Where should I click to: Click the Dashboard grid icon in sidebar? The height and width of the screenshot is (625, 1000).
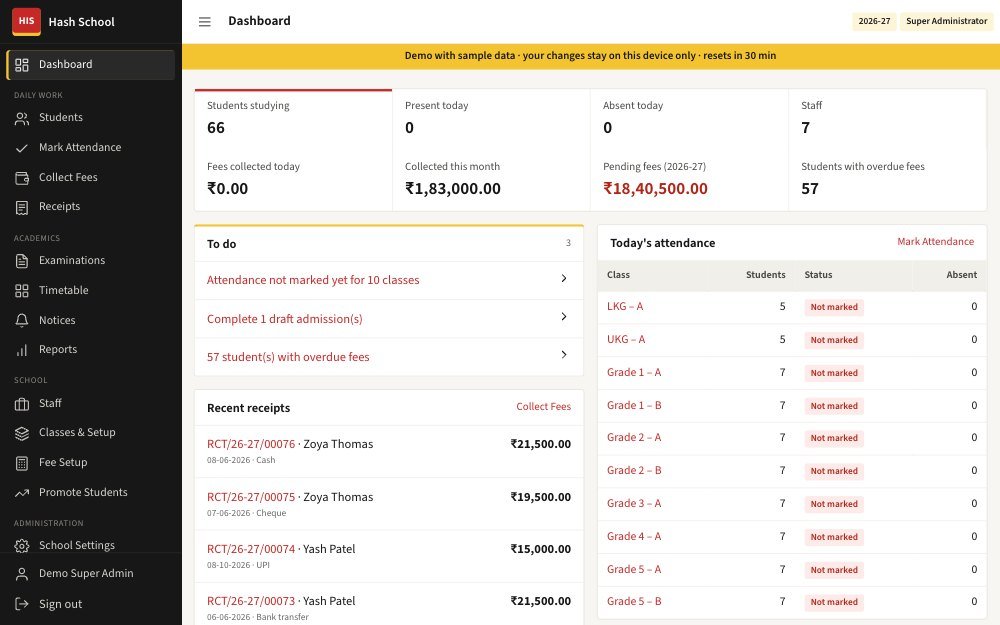pos(22,64)
